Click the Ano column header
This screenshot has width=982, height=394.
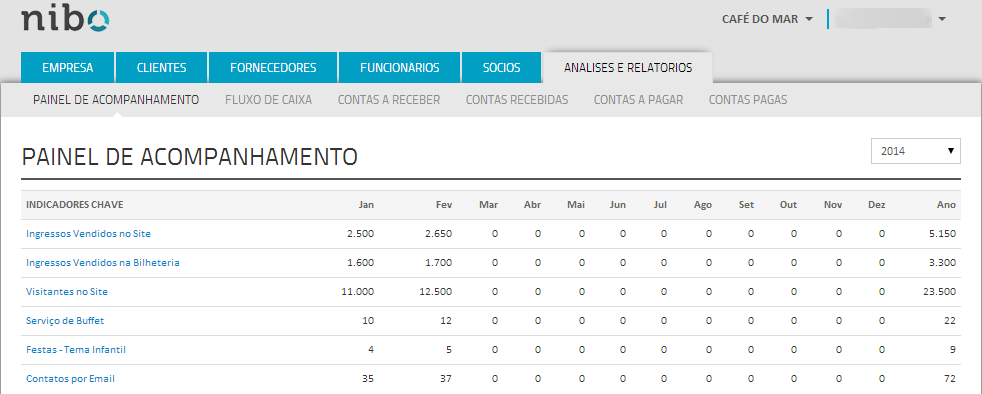947,205
